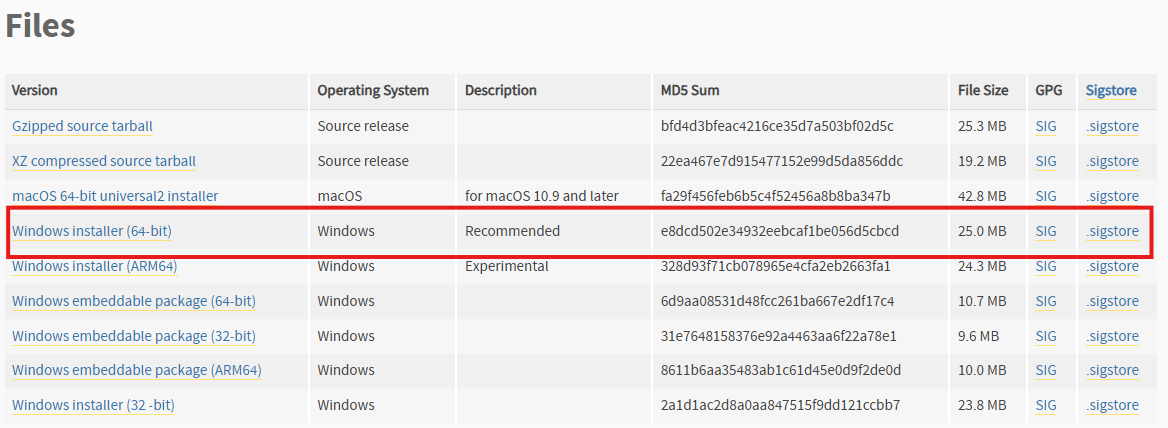Open .sigstore link for Windows installer (32-bit)
Viewport: 1168px width, 428px height.
pos(1112,406)
